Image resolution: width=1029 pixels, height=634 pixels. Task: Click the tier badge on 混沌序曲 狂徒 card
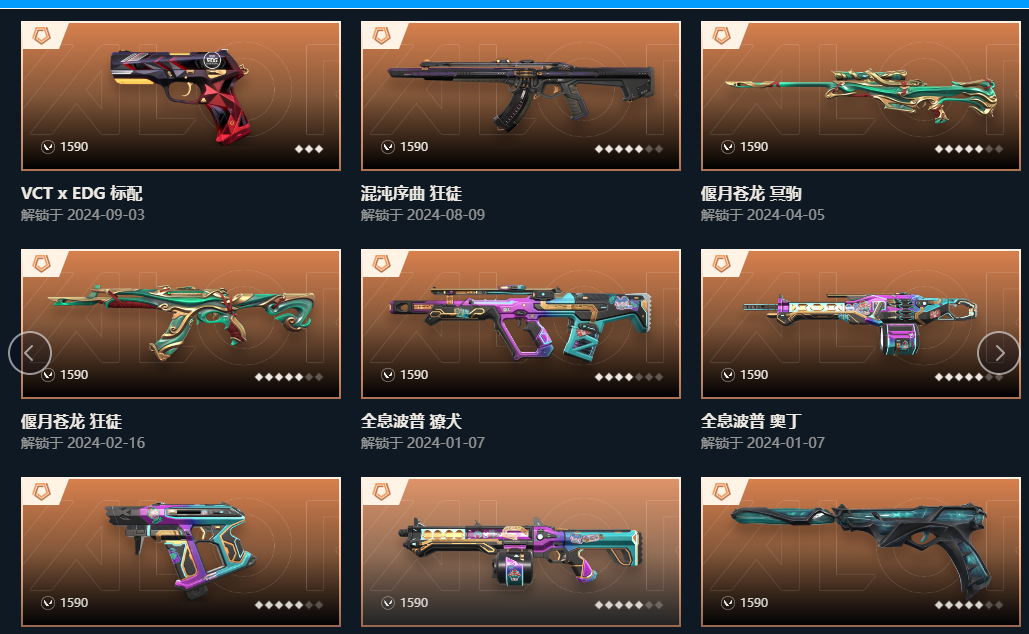(382, 35)
